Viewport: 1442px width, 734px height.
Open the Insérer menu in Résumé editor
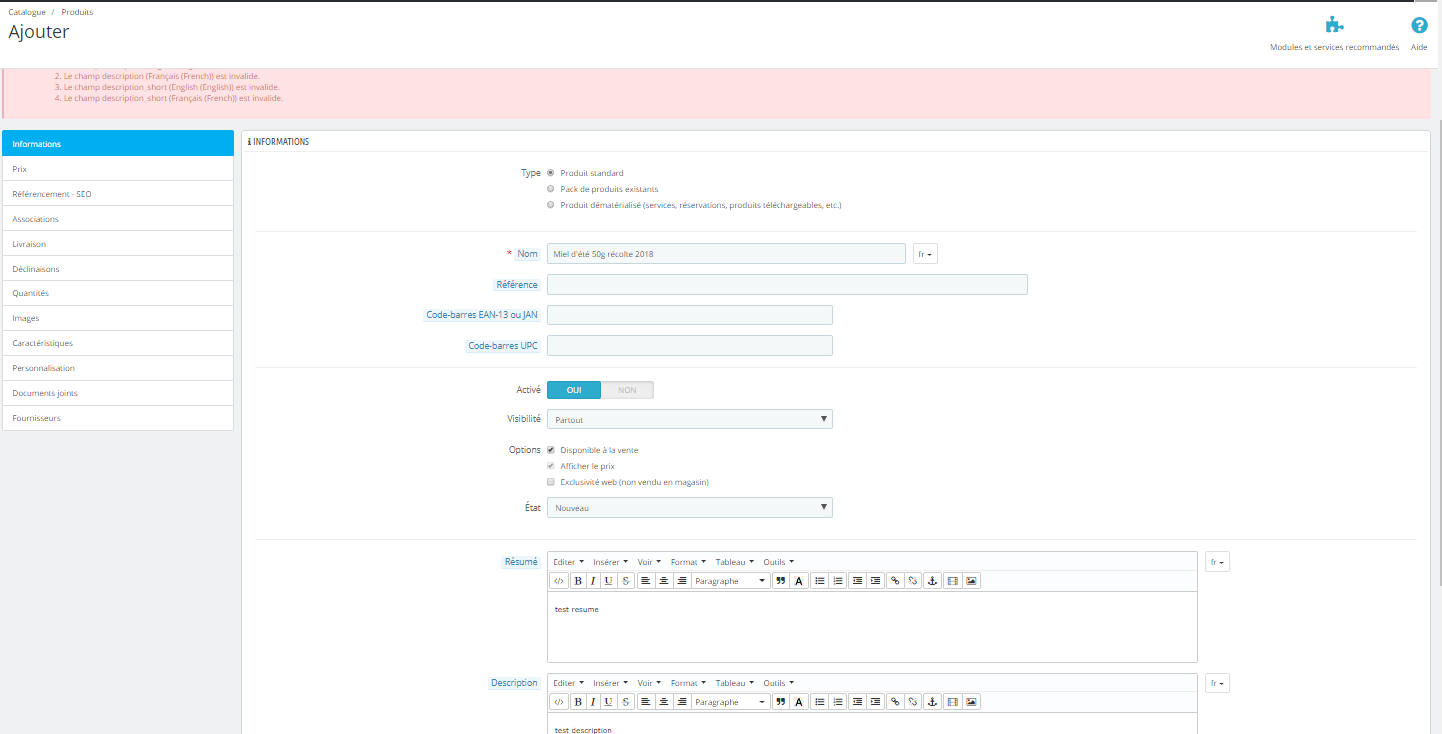[x=610, y=562]
